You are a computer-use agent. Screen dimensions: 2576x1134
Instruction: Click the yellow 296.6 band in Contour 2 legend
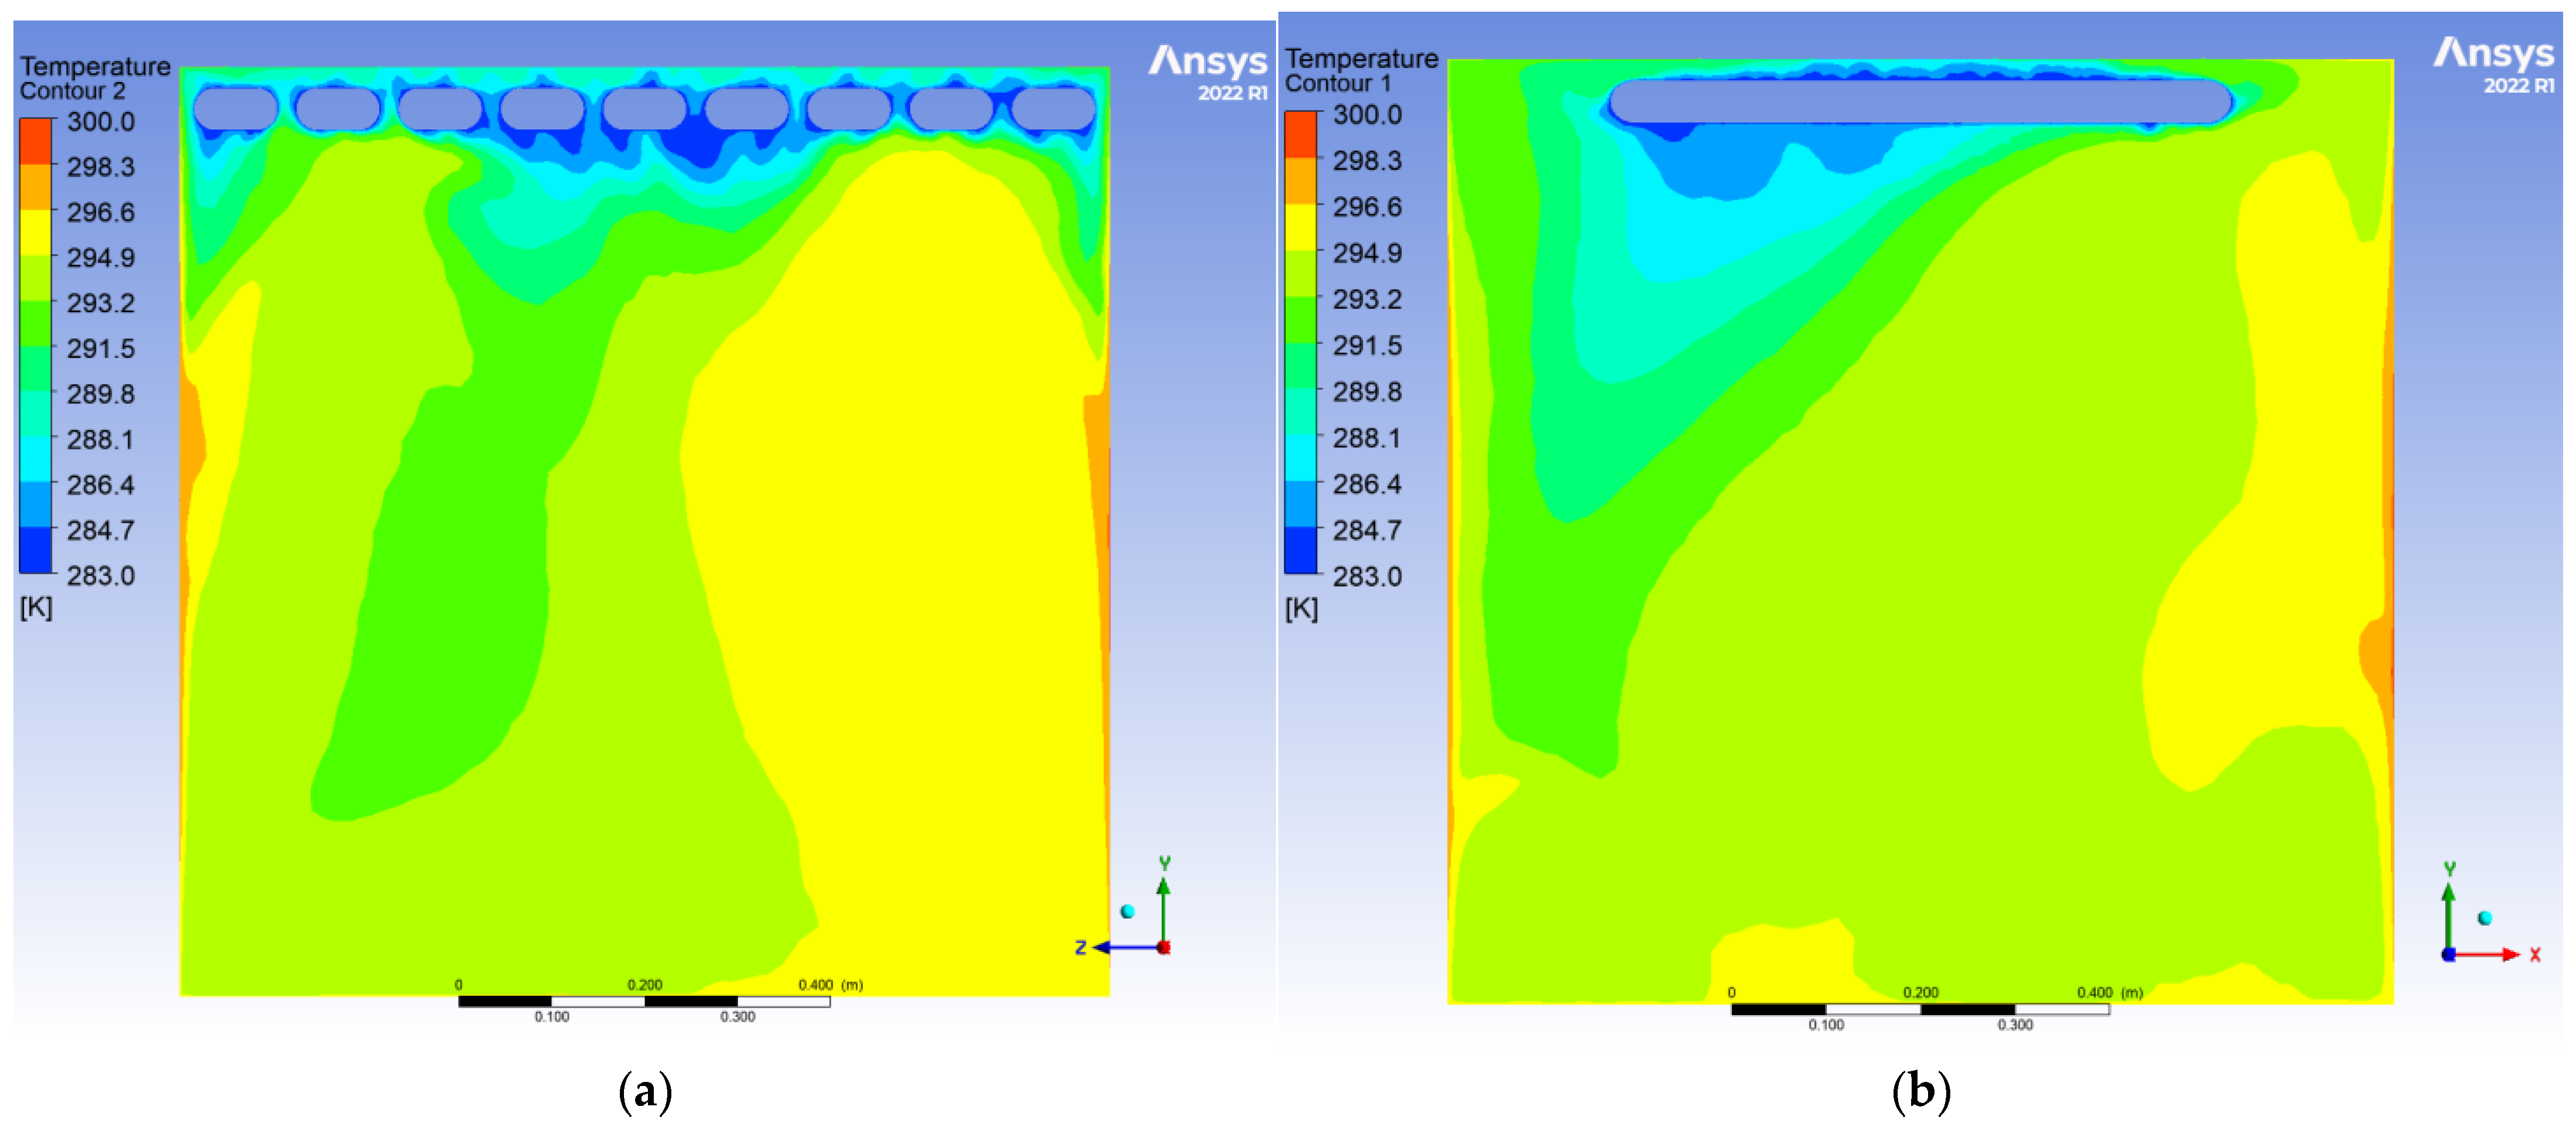36,231
